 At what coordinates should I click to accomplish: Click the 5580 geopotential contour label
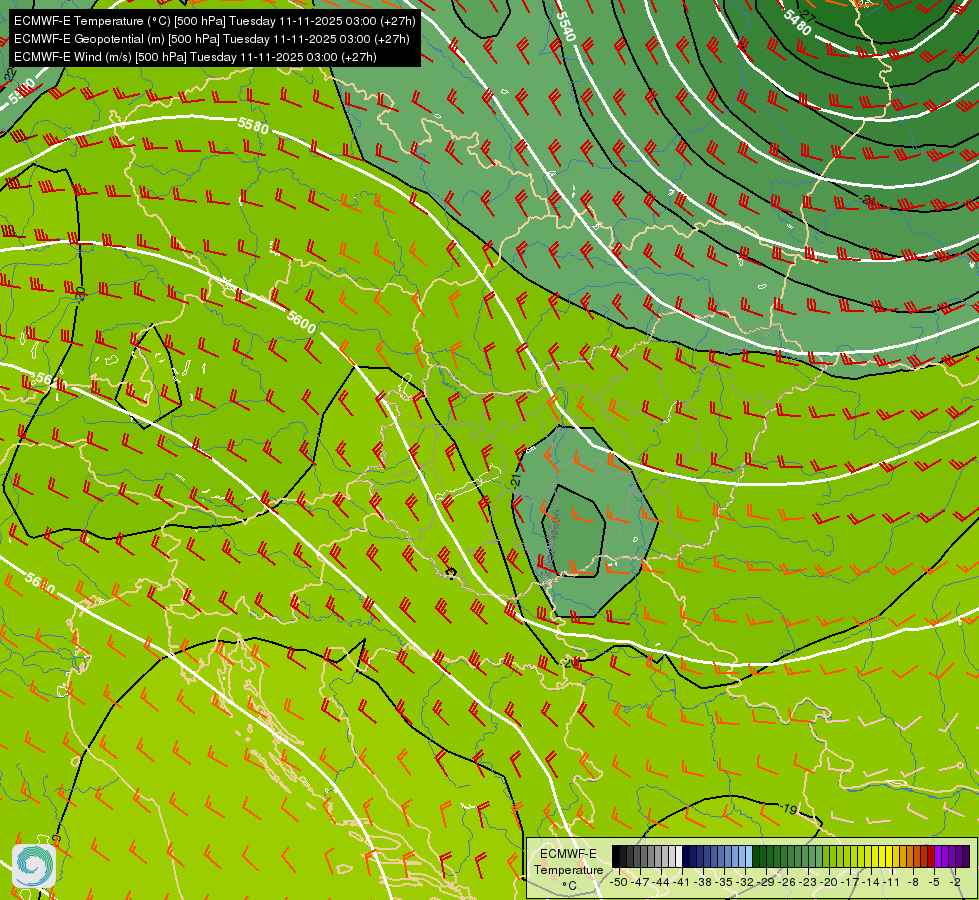tap(253, 126)
